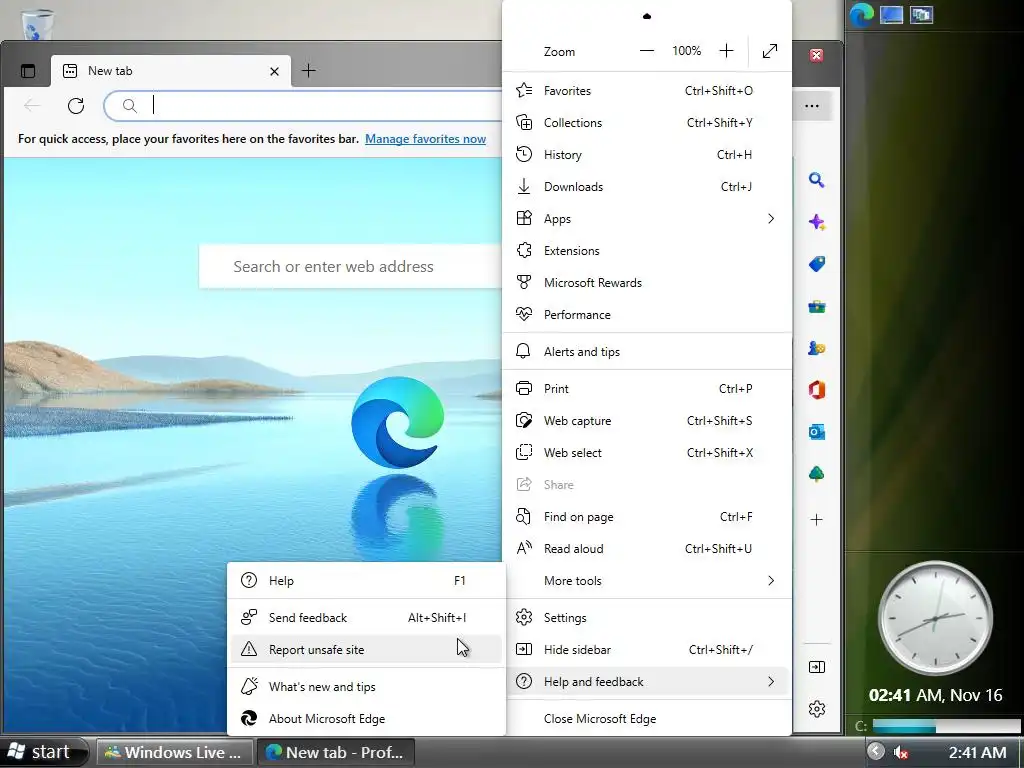Click the sidebar add plus icon
This screenshot has width=1024, height=768.
(x=816, y=520)
